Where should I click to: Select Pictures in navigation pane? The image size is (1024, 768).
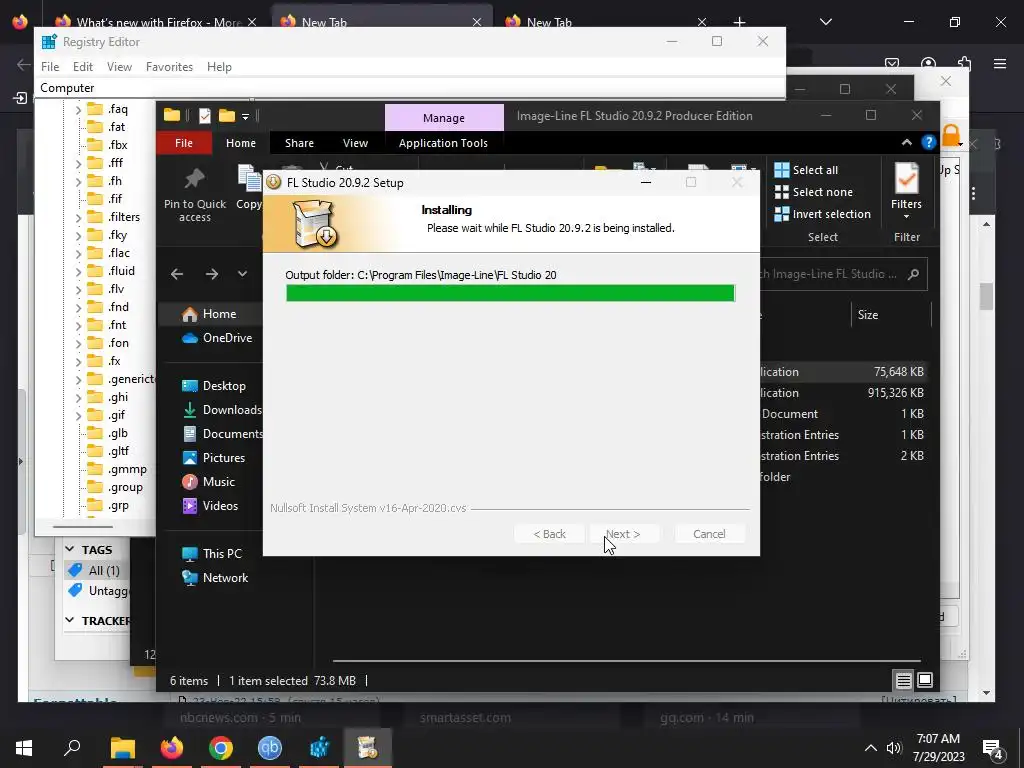[x=214, y=458]
